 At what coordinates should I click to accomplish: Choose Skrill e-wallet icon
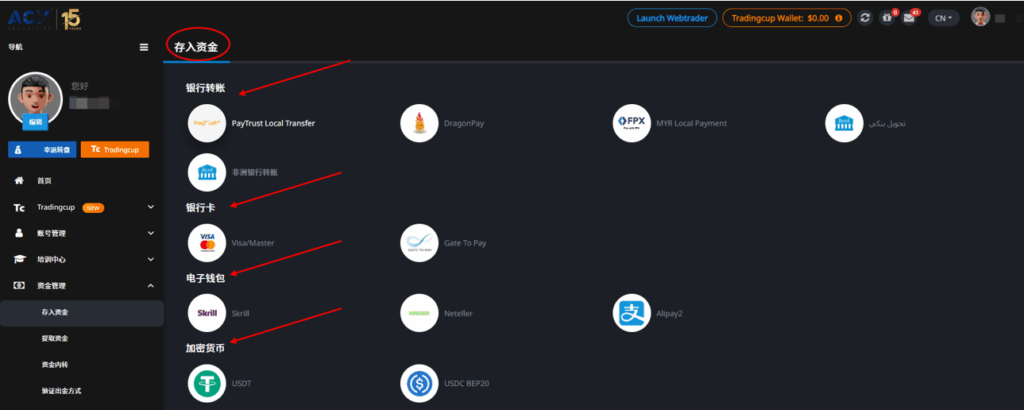click(x=207, y=313)
